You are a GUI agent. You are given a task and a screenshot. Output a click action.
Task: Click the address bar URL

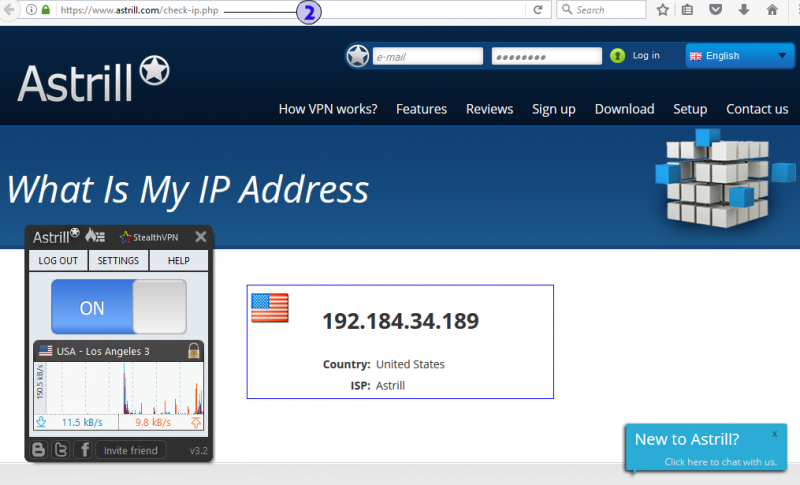(x=139, y=10)
